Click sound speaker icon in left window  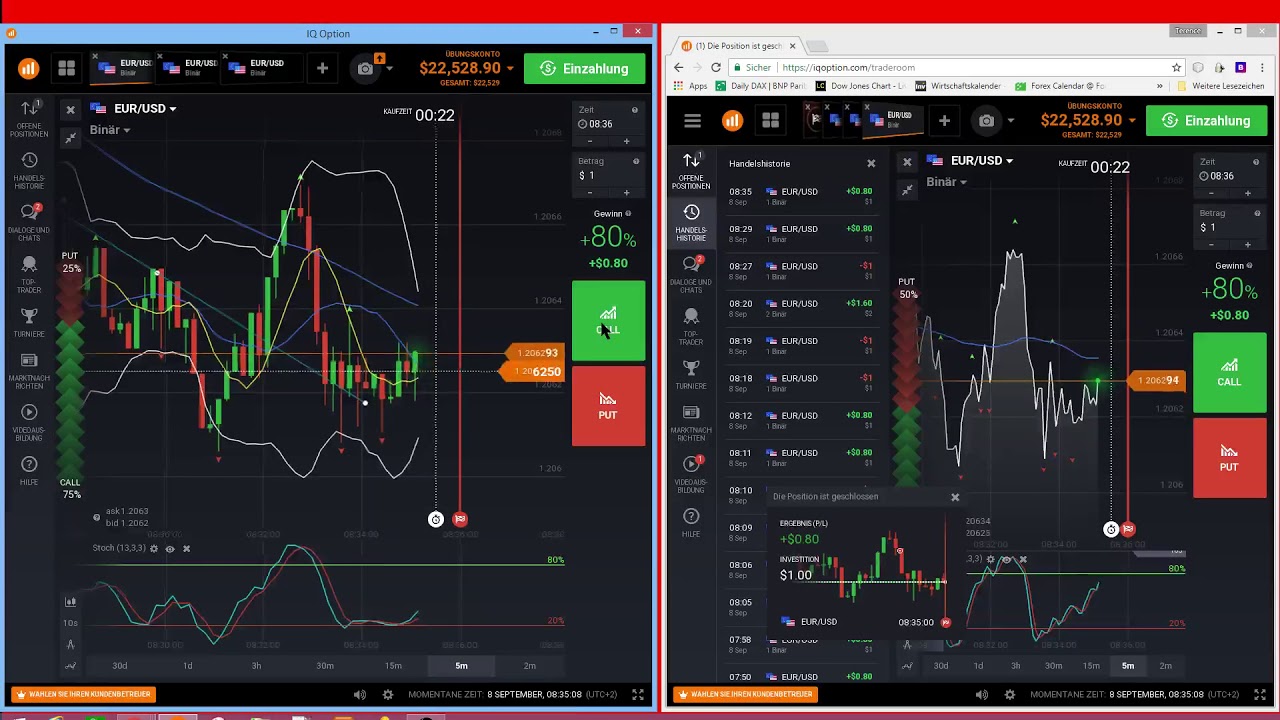coord(360,694)
